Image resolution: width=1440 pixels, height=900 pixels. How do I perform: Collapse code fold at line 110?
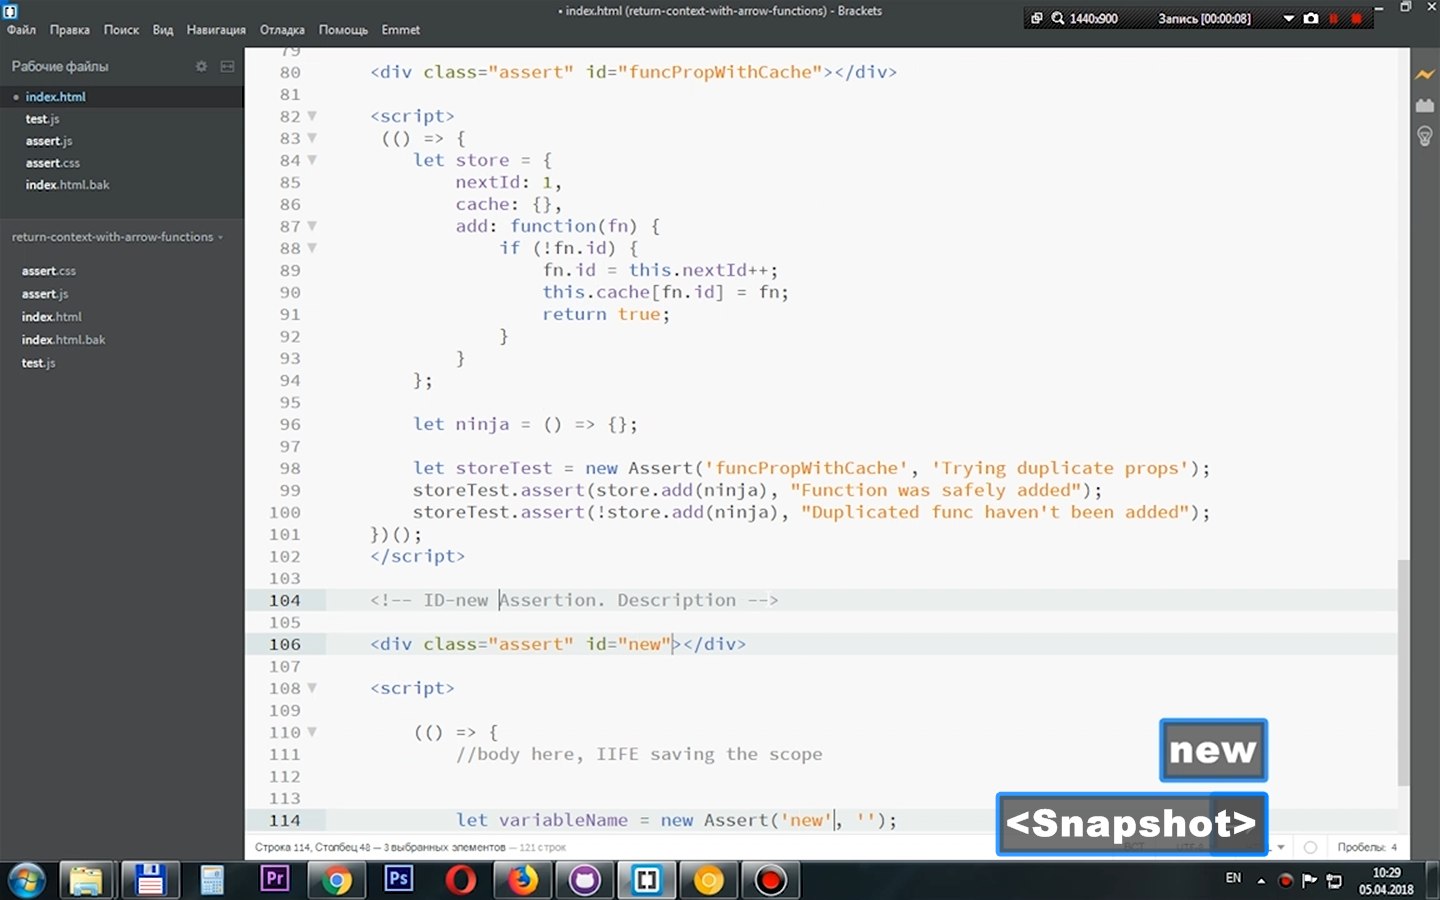312,732
